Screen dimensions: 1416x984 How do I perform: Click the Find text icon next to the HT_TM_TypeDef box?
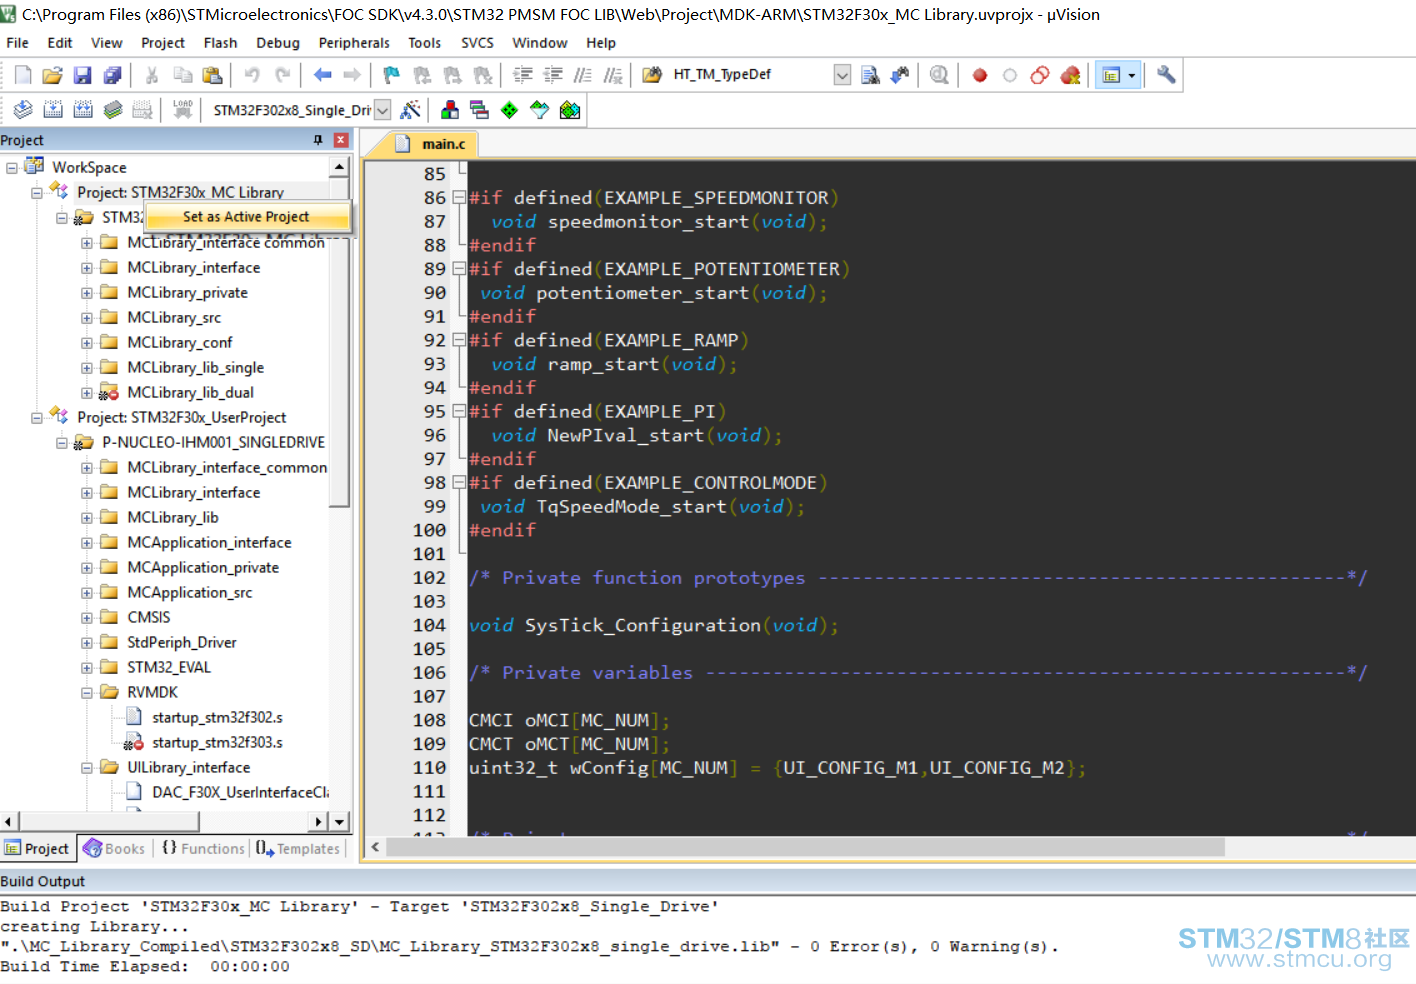tap(870, 75)
